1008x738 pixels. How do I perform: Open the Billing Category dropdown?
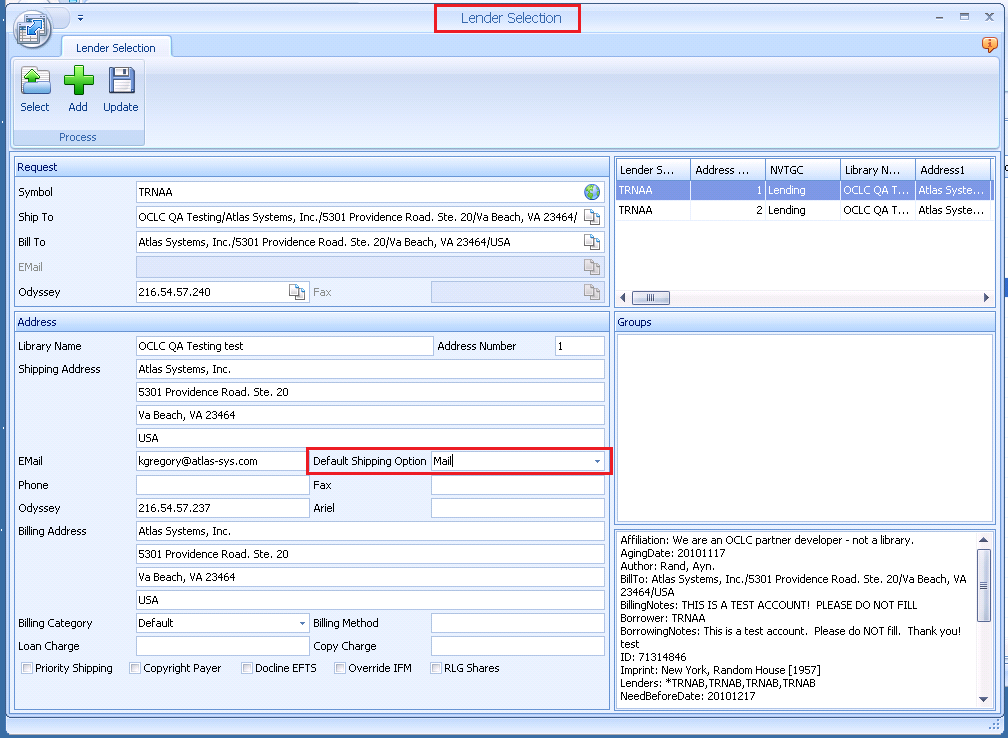302,623
